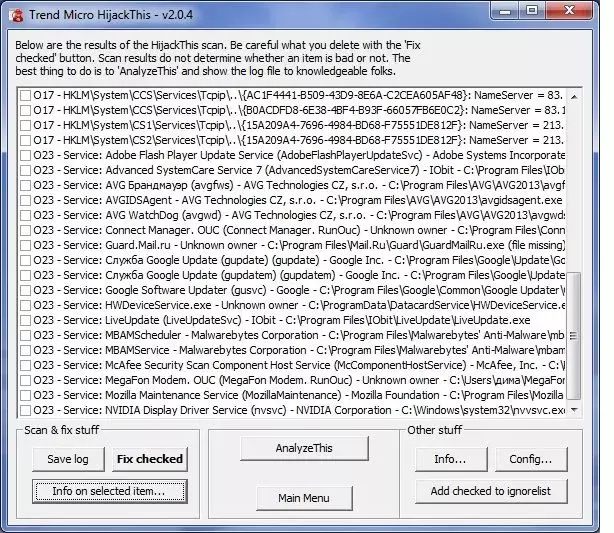This screenshot has height=533, width=614.
Task: Check the MBAMService Malwarebytes entry
Action: click(x=25, y=350)
